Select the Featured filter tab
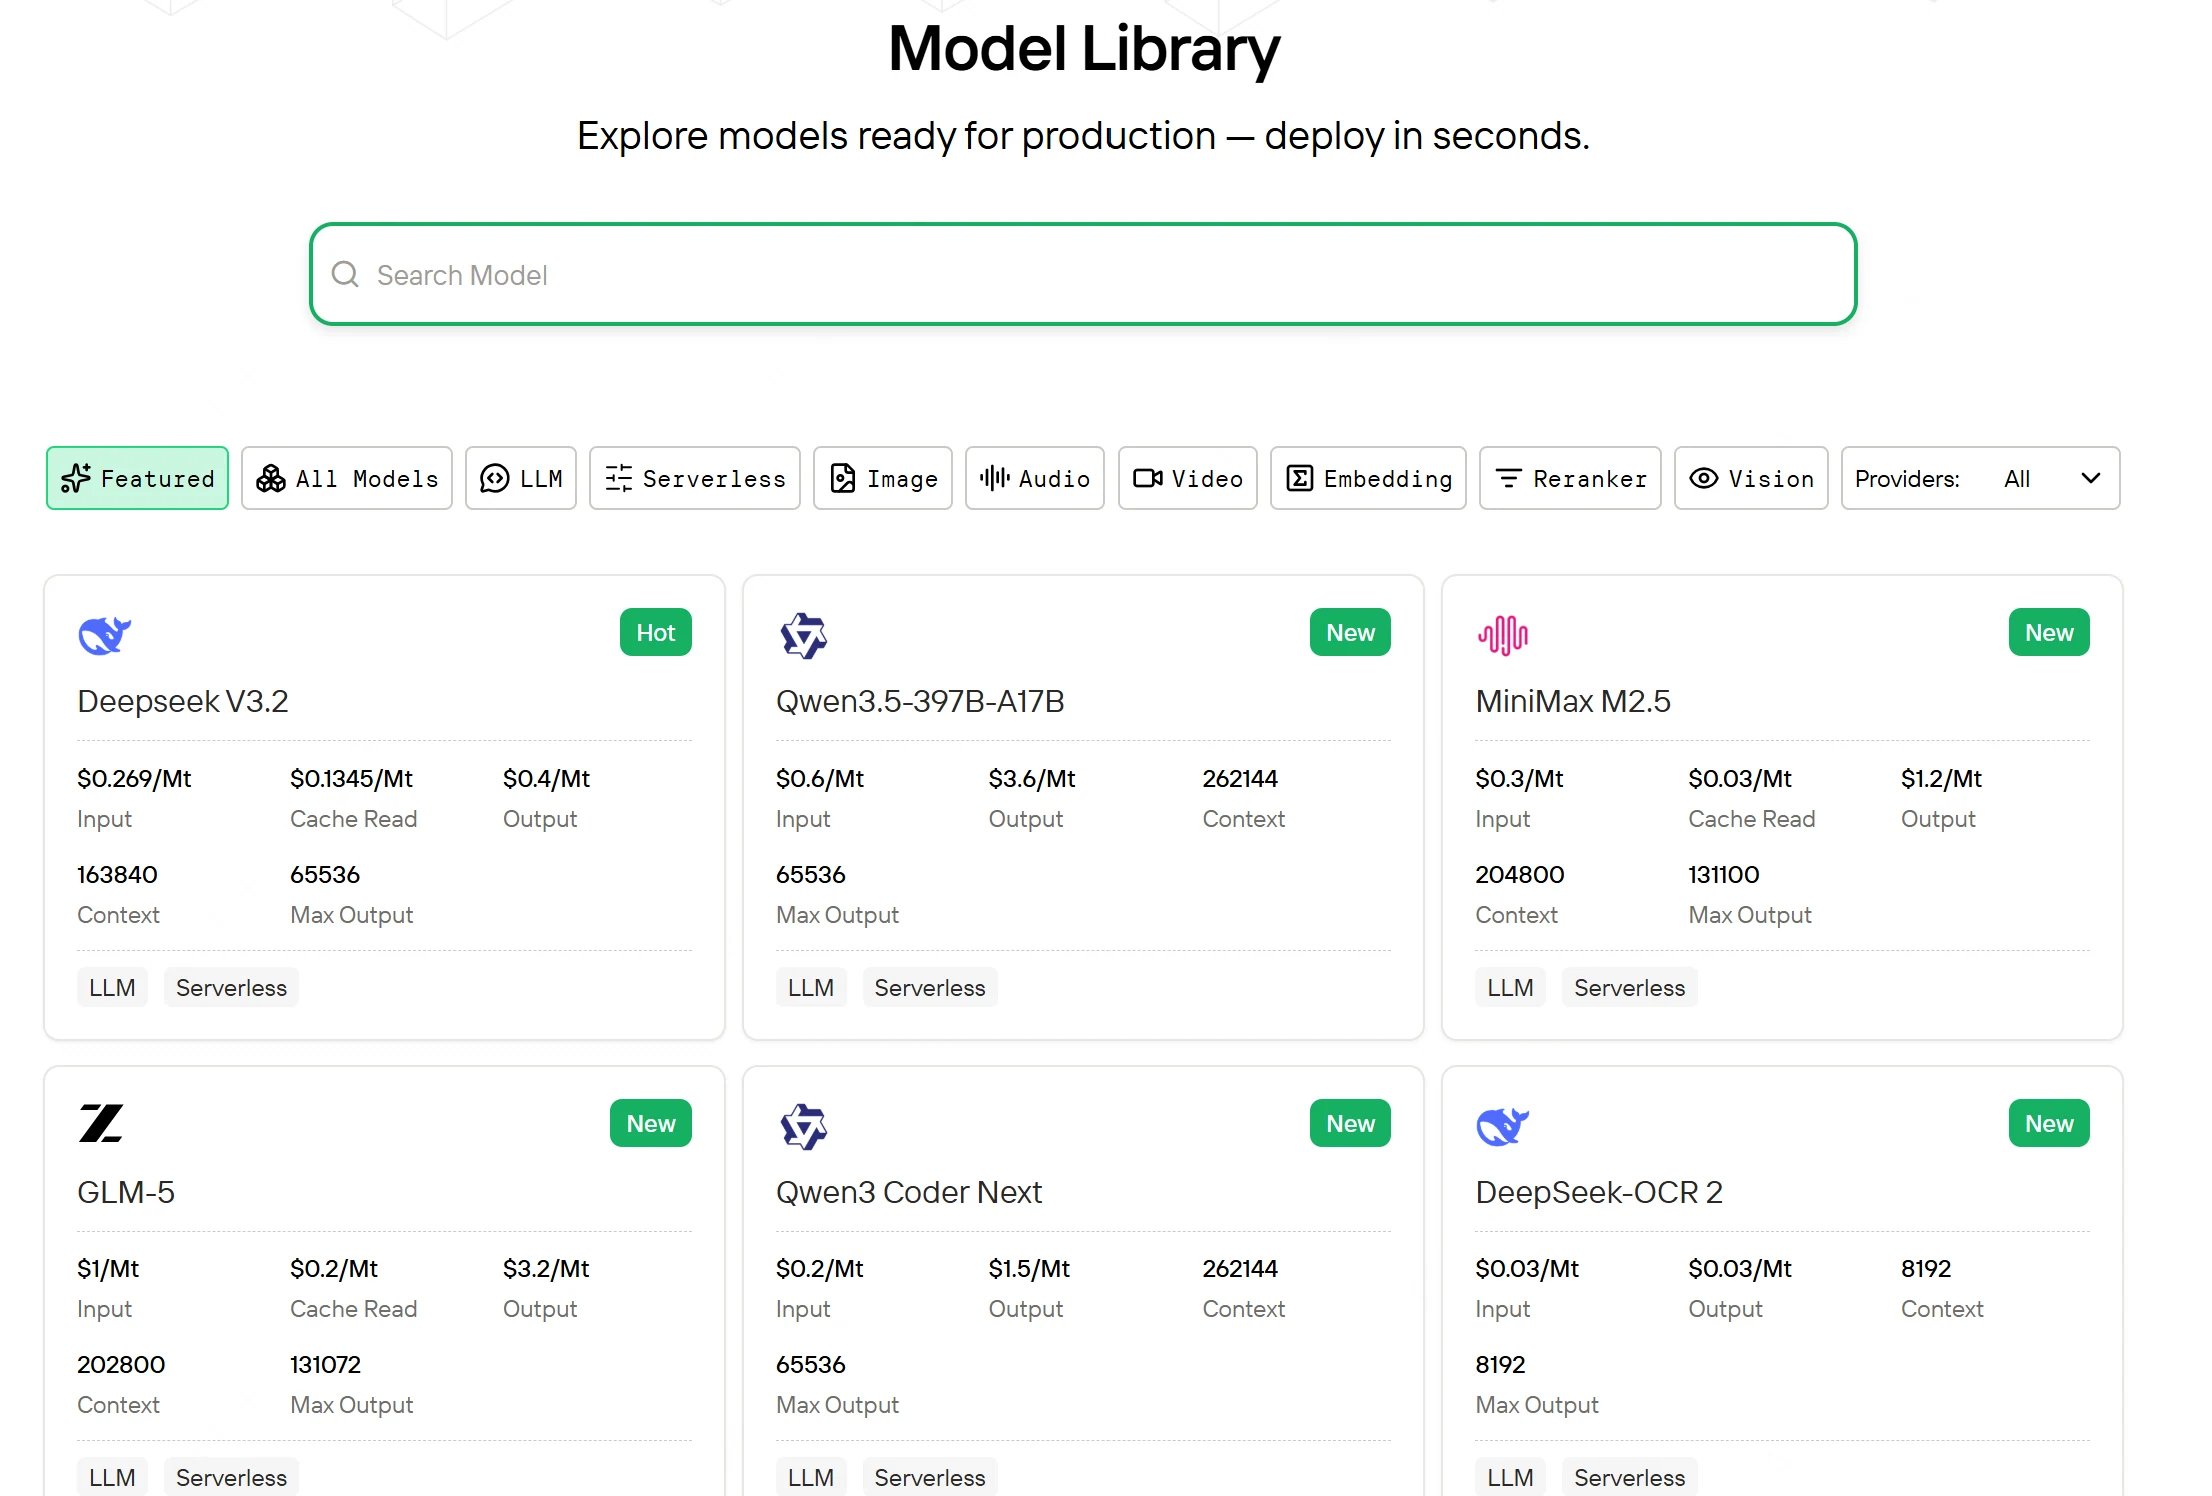The width and height of the screenshot is (2212, 1496). pos(137,478)
